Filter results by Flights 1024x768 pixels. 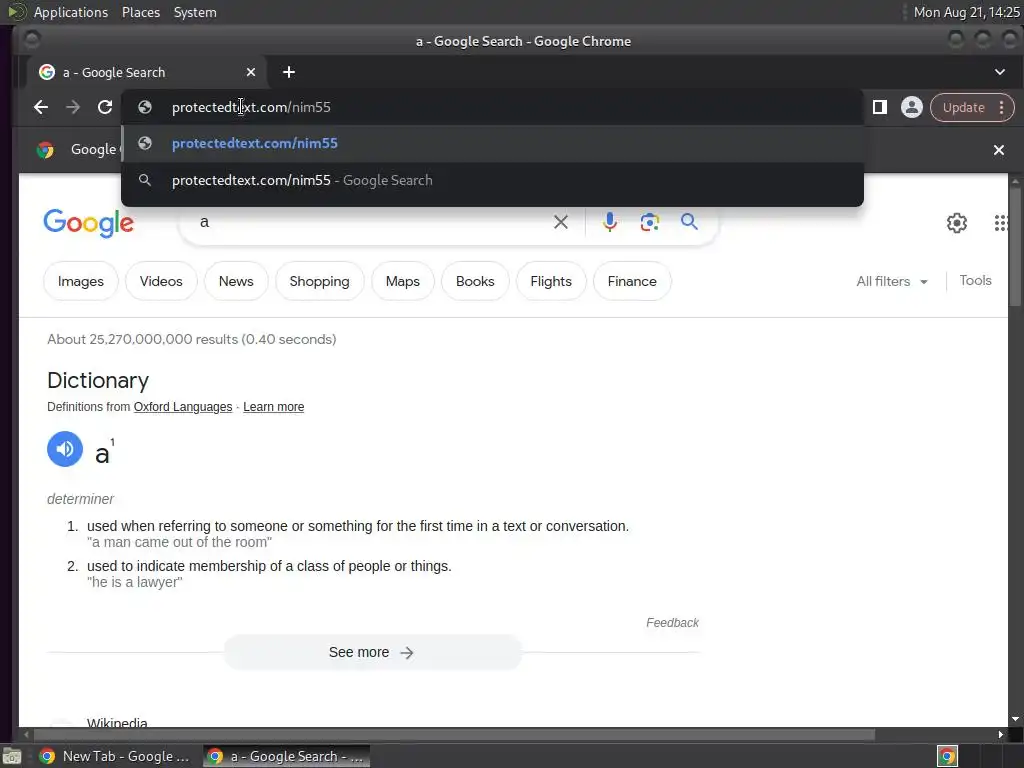(551, 281)
